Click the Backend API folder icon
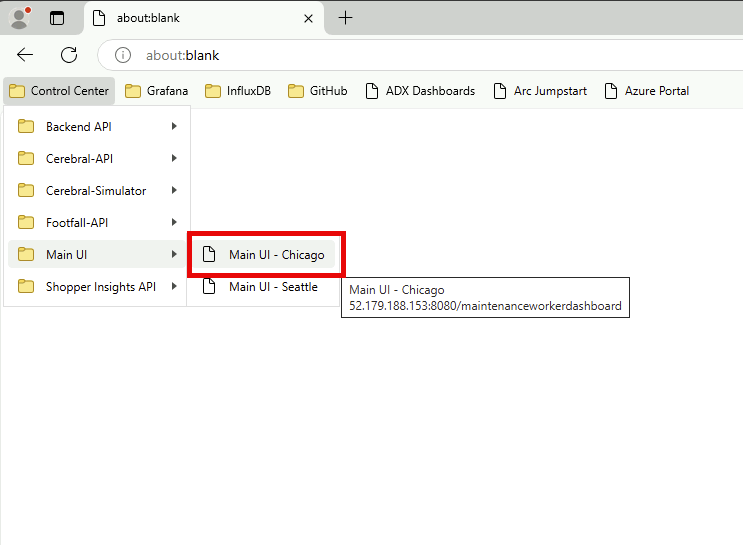Image resolution: width=743 pixels, height=545 pixels. [26, 127]
